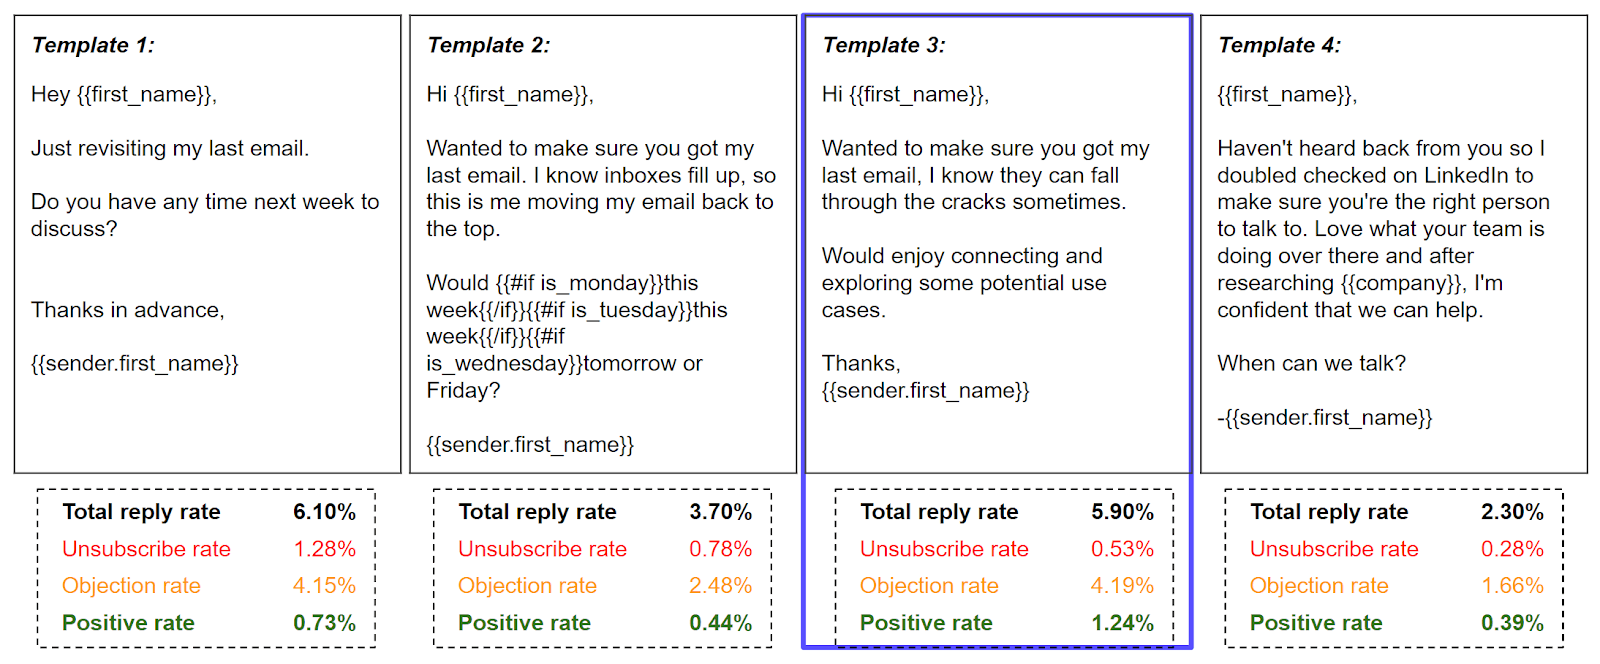1600x664 pixels.
Task: Click Template 1's Unsubscribe rate label
Action: pyautogui.click(x=146, y=549)
